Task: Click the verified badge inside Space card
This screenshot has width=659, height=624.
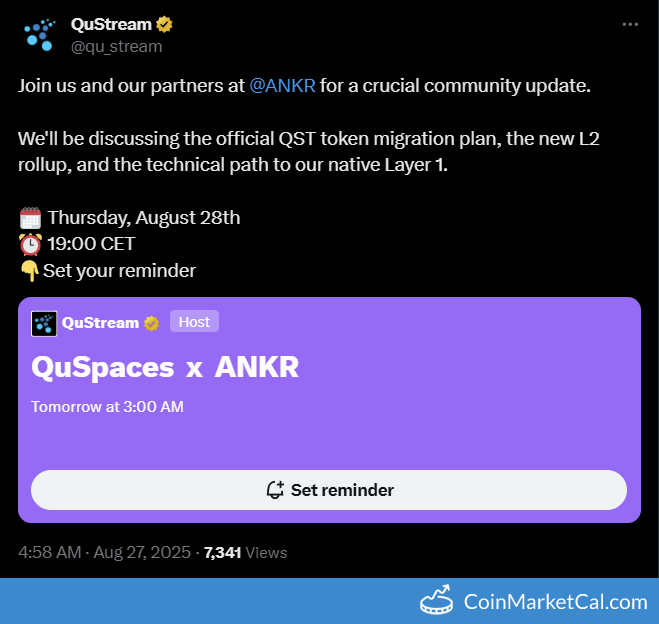Action: coord(151,323)
